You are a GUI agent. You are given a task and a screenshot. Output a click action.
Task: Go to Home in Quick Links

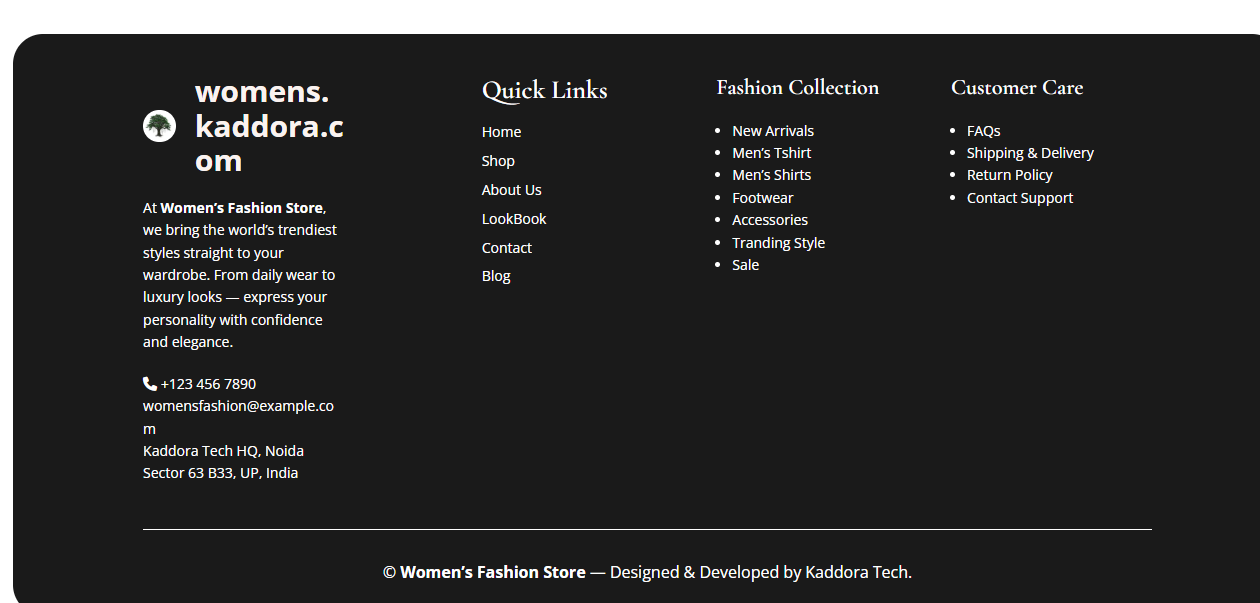501,132
